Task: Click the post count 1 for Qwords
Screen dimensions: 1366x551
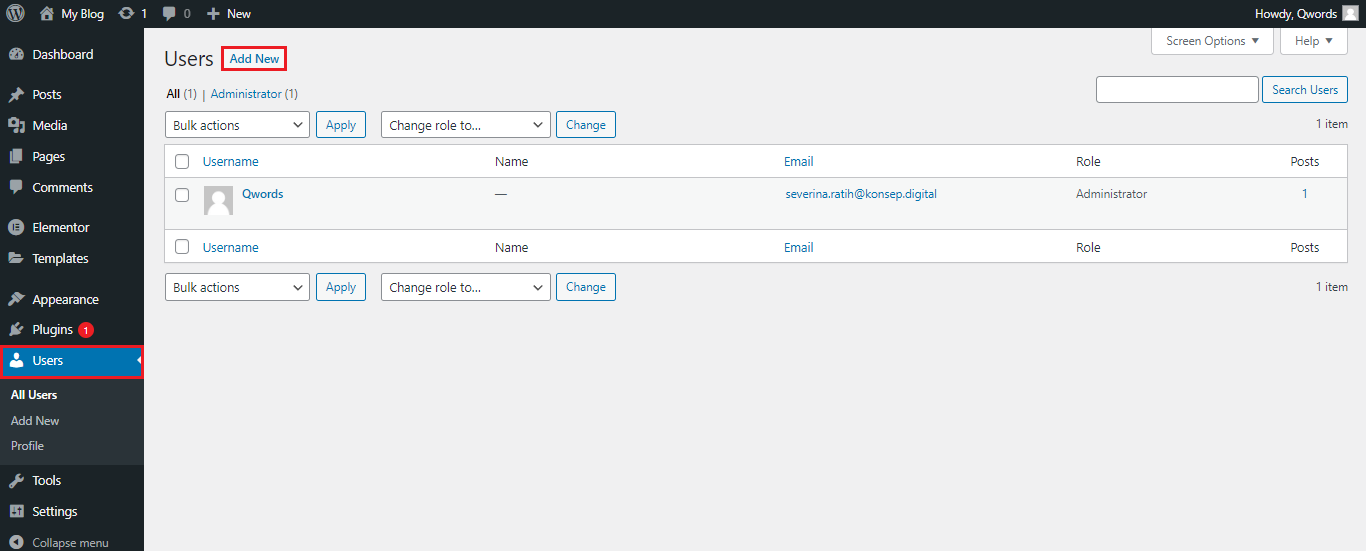Action: click(x=1305, y=194)
